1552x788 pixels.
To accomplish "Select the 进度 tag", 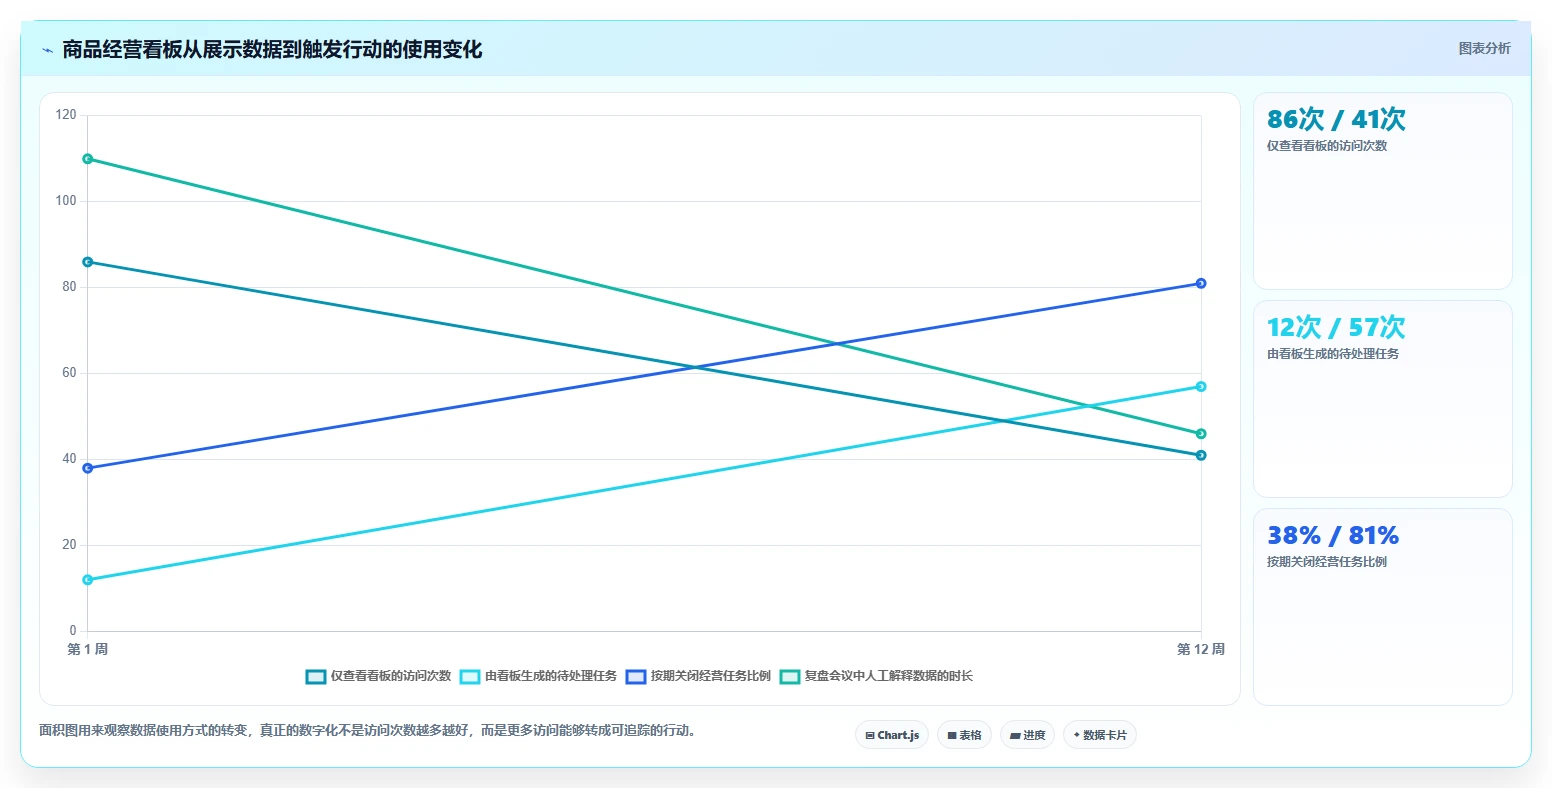I will point(1027,735).
